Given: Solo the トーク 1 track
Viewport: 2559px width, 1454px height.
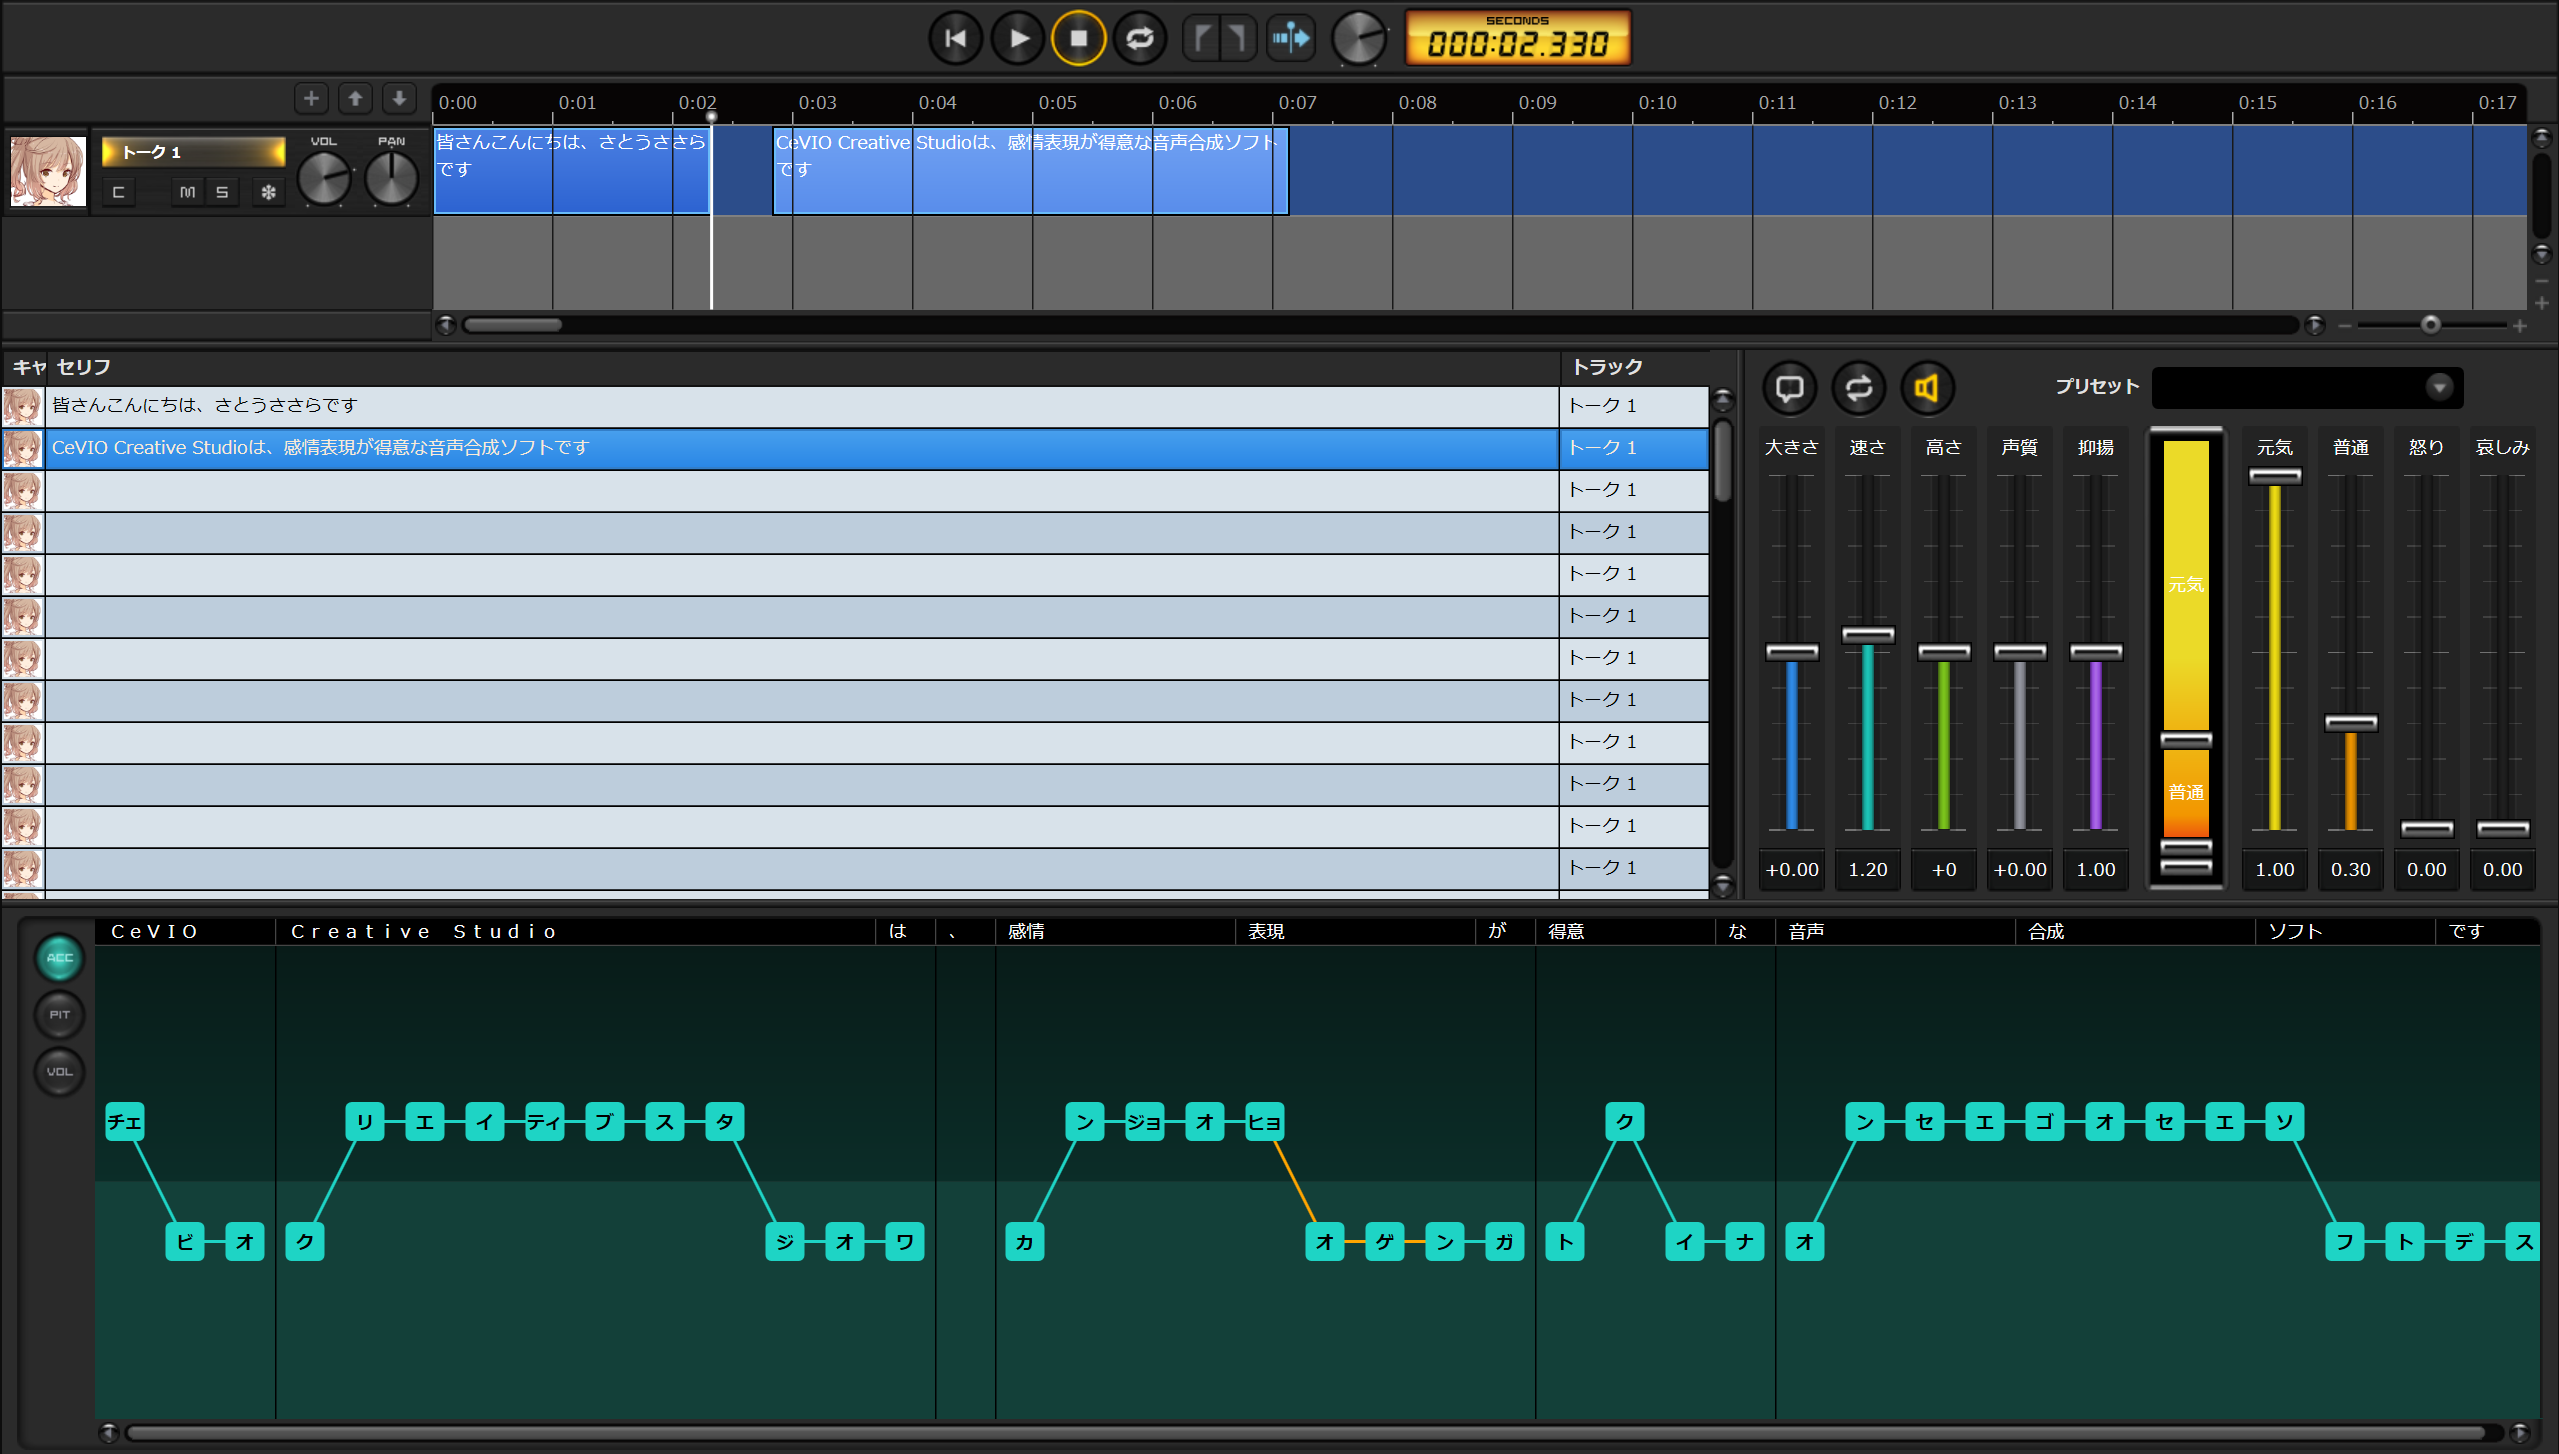Looking at the screenshot, I should pyautogui.click(x=222, y=192).
